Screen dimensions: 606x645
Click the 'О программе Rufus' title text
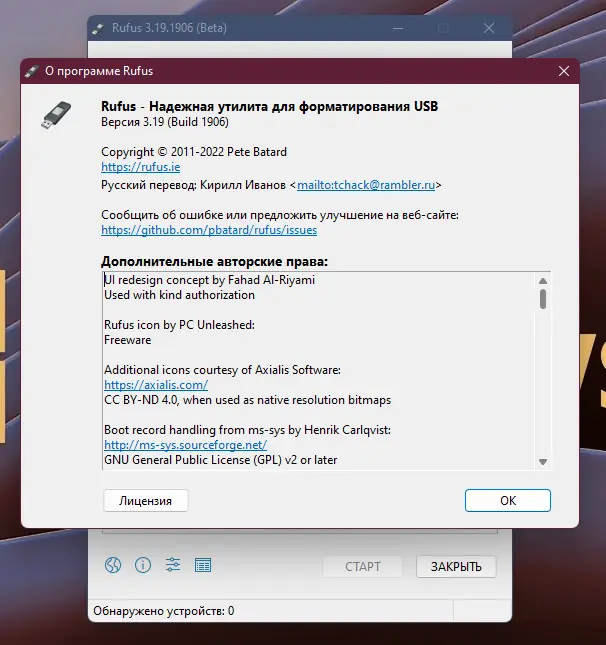99,71
